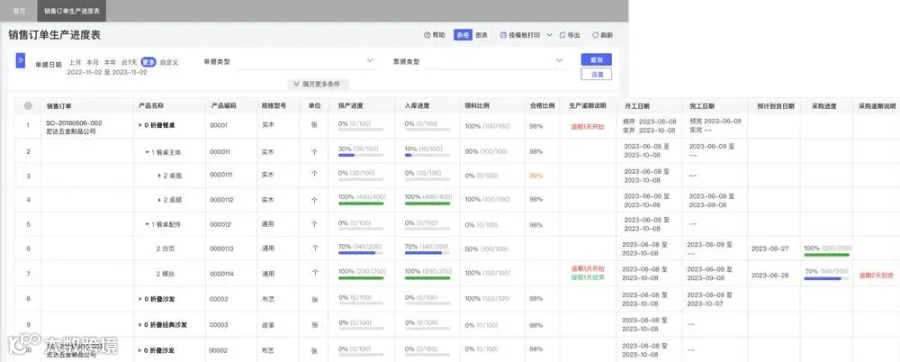Select the highlighted 更多 date option
The image size is (900, 362).
149,62
